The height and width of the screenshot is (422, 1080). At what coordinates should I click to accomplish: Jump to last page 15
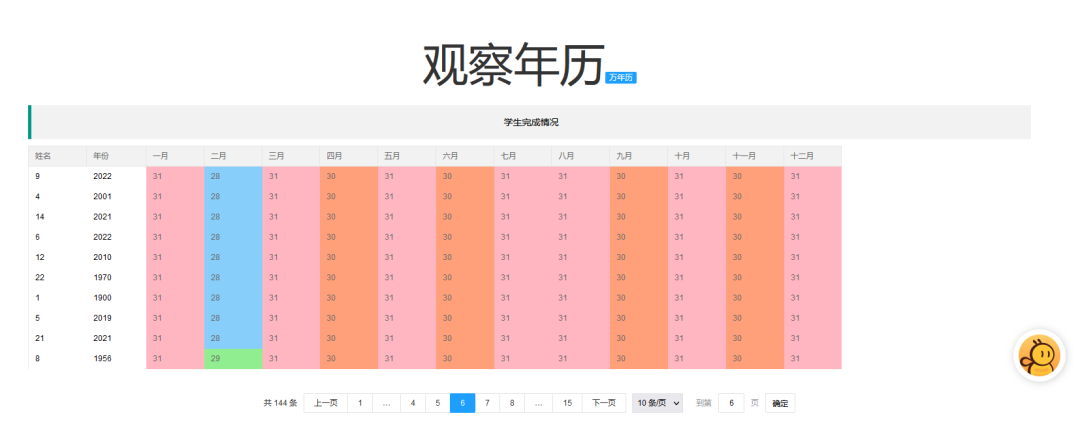pyautogui.click(x=567, y=403)
